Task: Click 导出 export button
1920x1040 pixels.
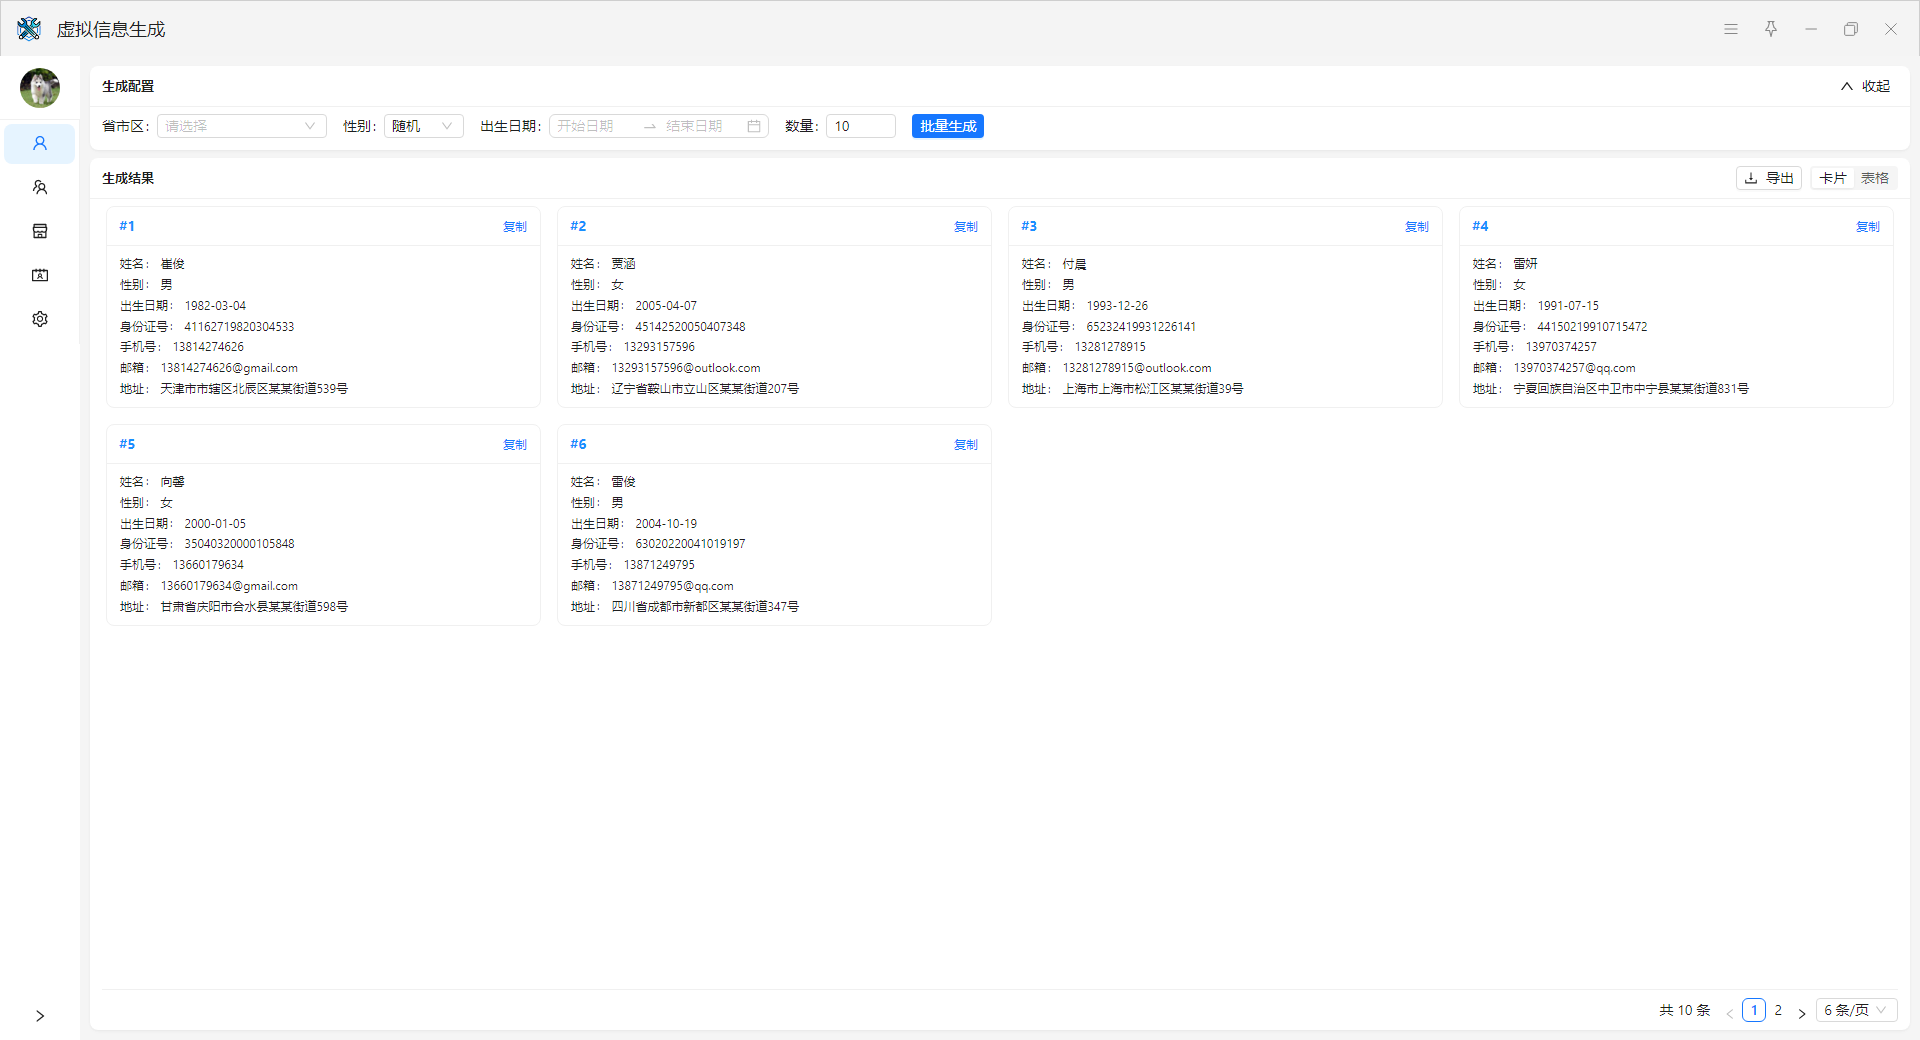Action: (1769, 178)
